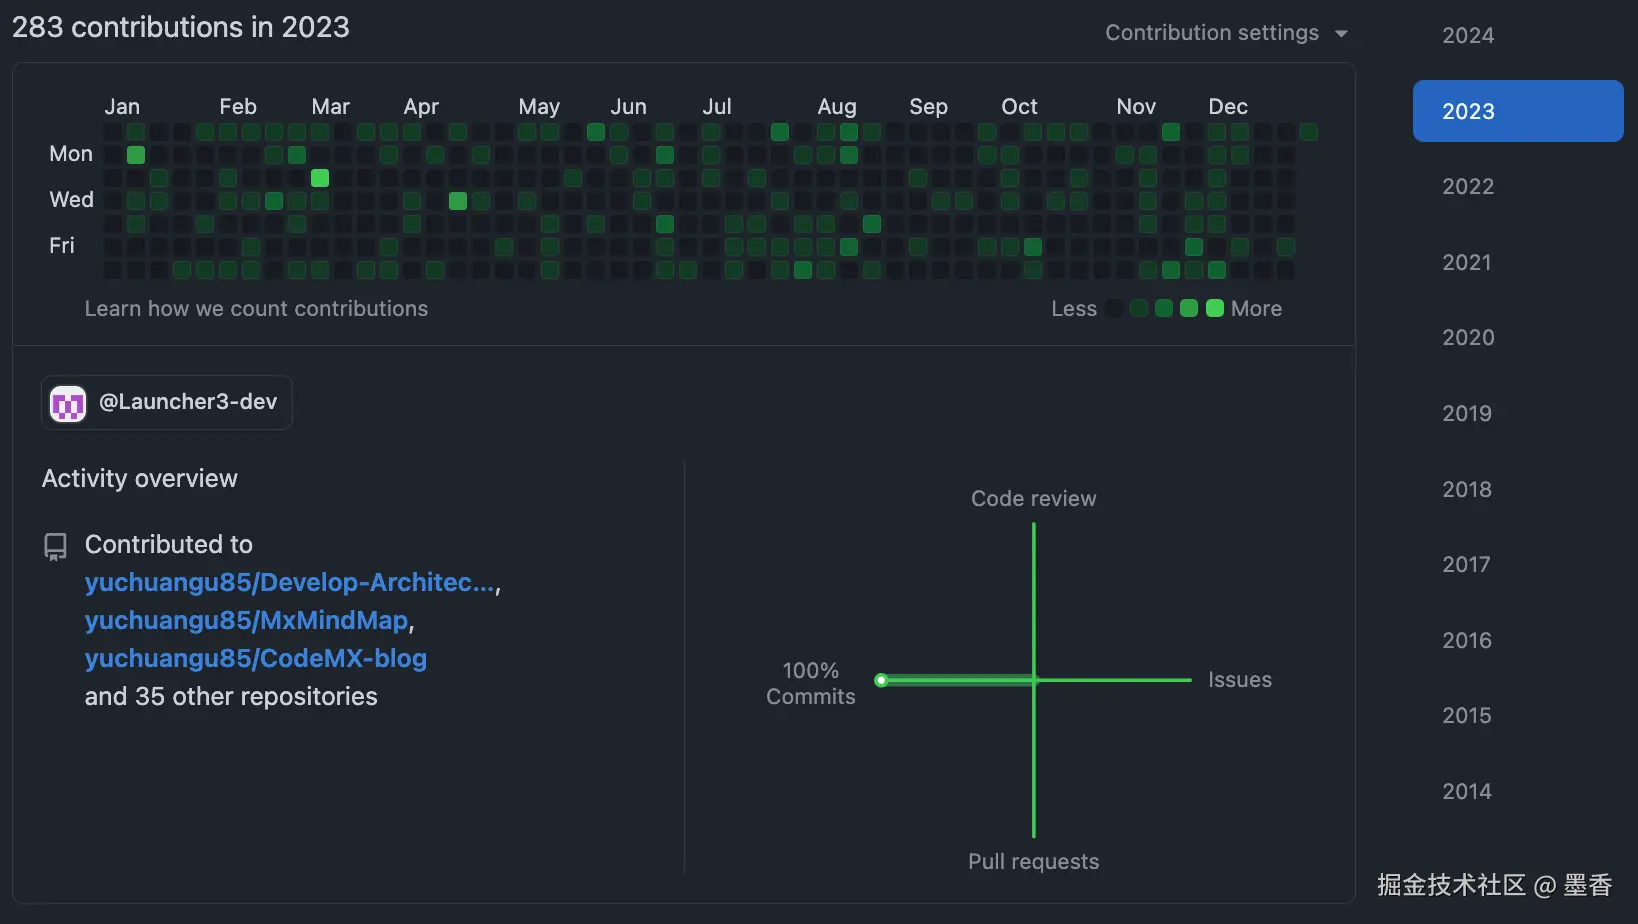Switch to the 2022 contributions year
The image size is (1638, 924).
click(x=1467, y=186)
